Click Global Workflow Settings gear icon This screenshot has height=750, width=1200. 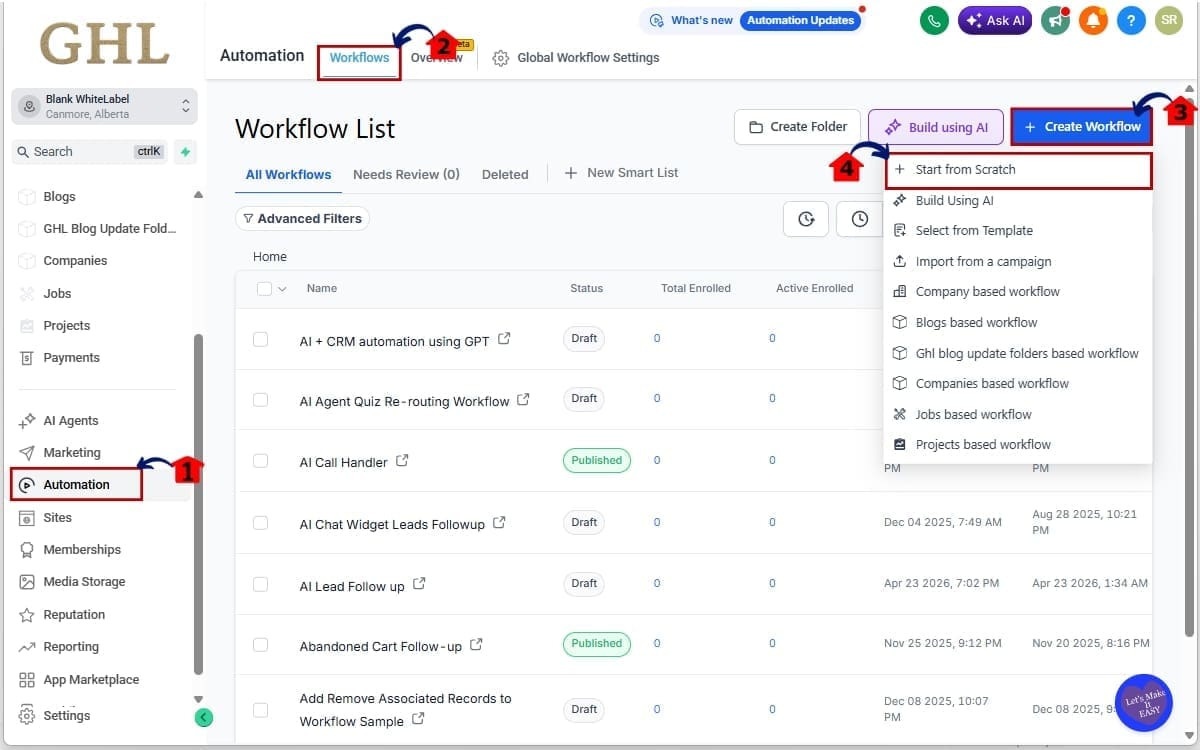click(501, 58)
